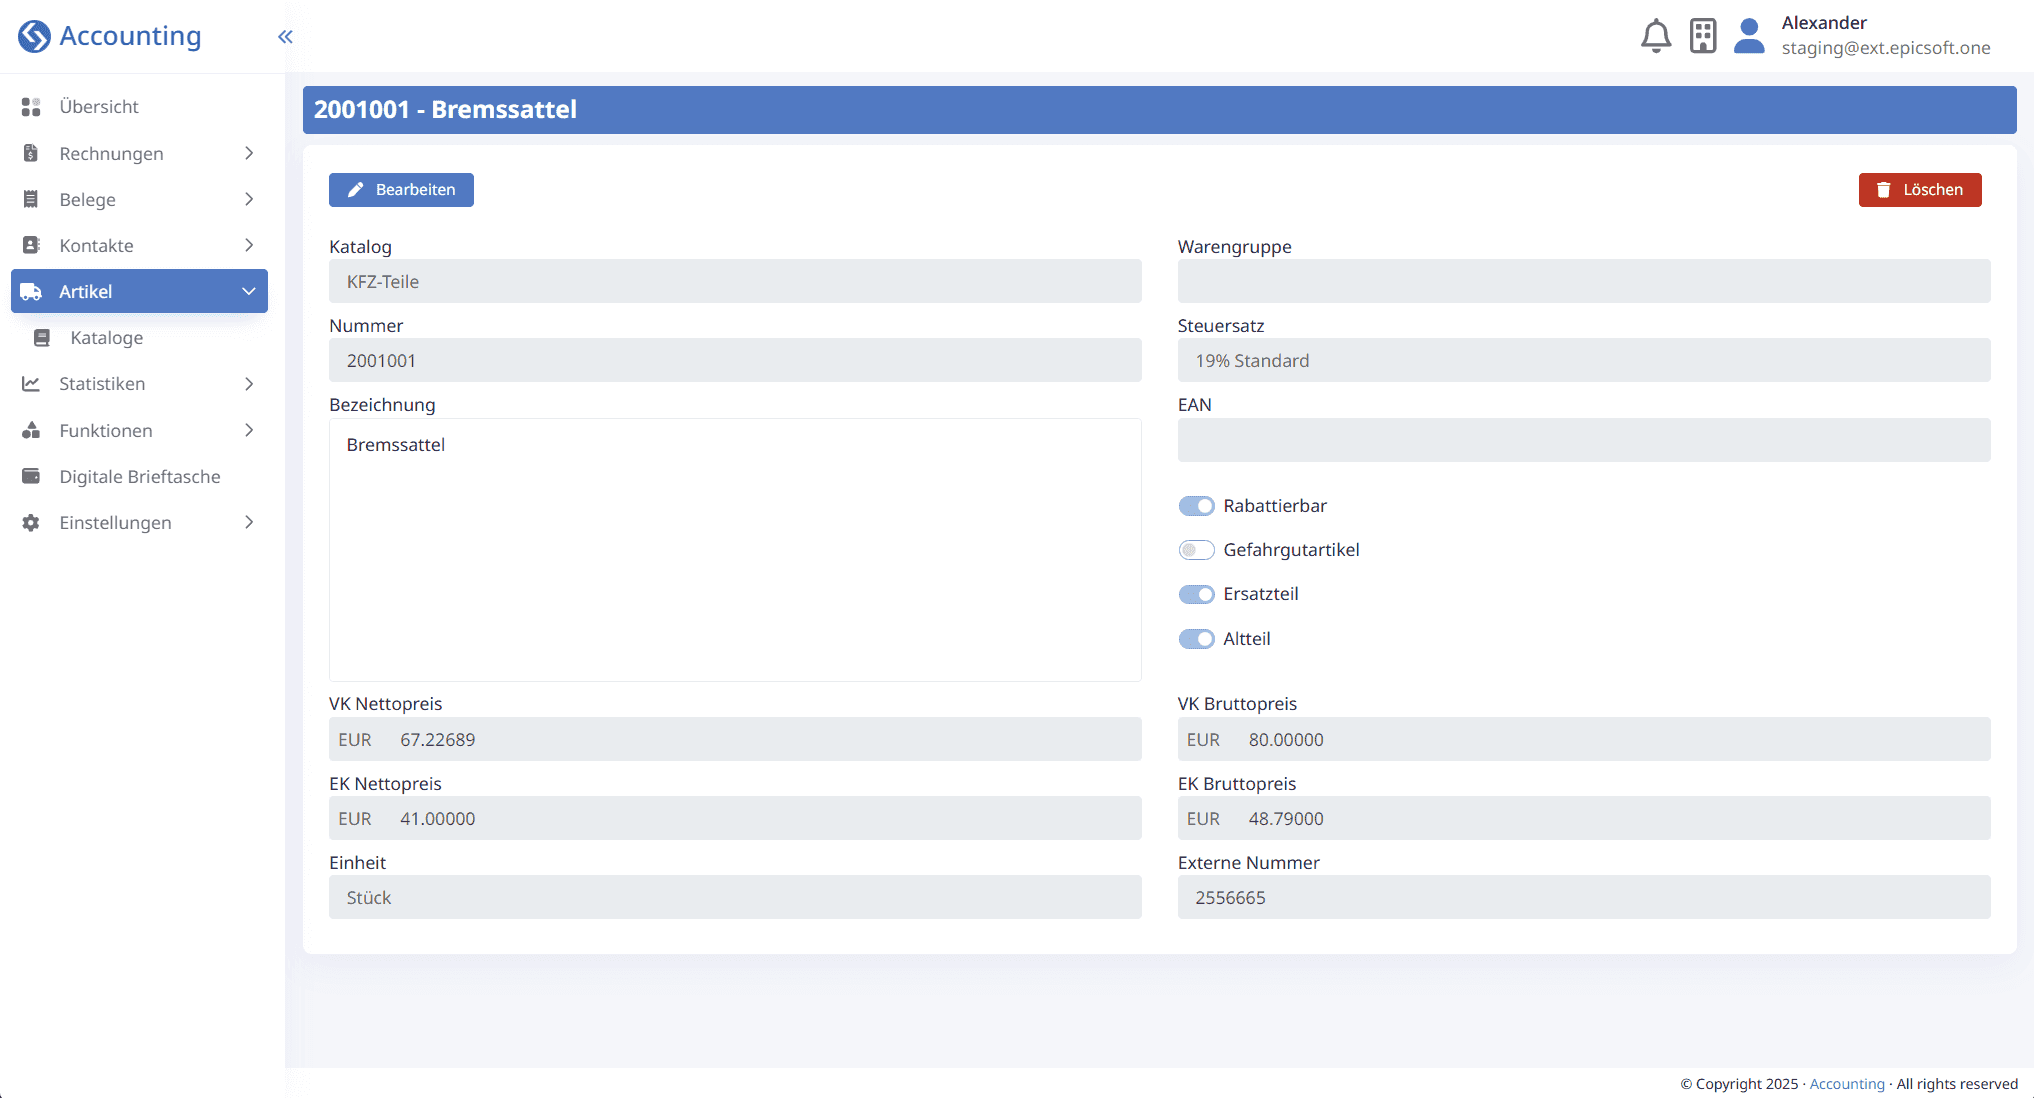Expand the Statistiken submenu chevron

point(249,384)
